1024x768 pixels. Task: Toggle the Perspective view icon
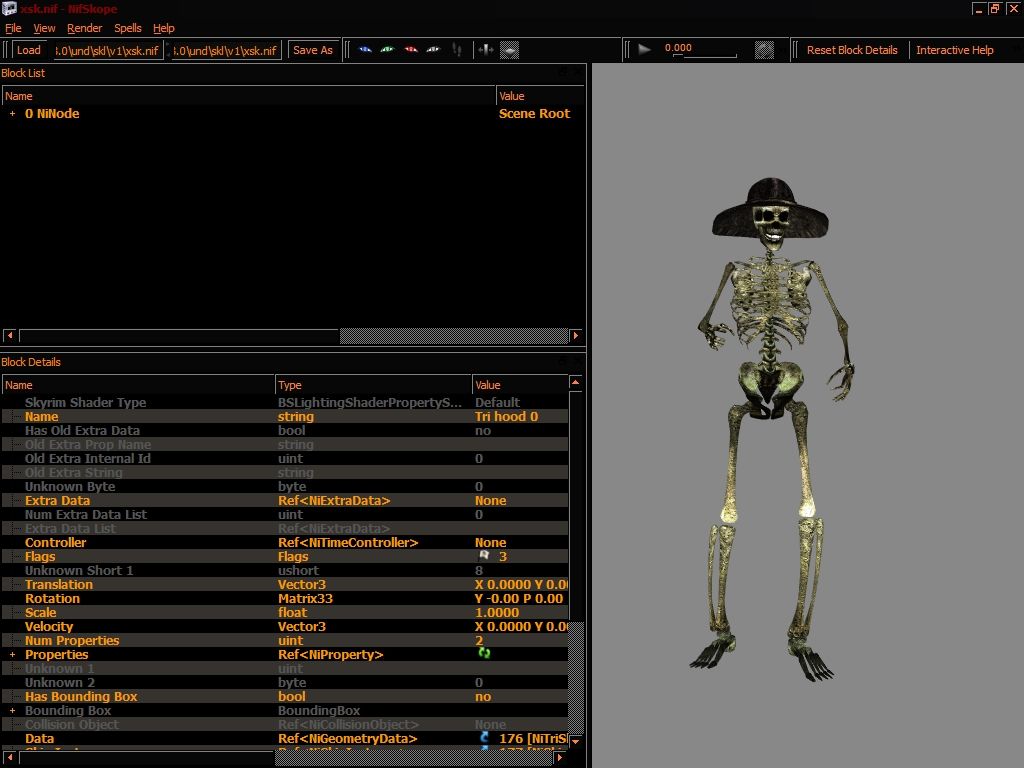point(509,50)
